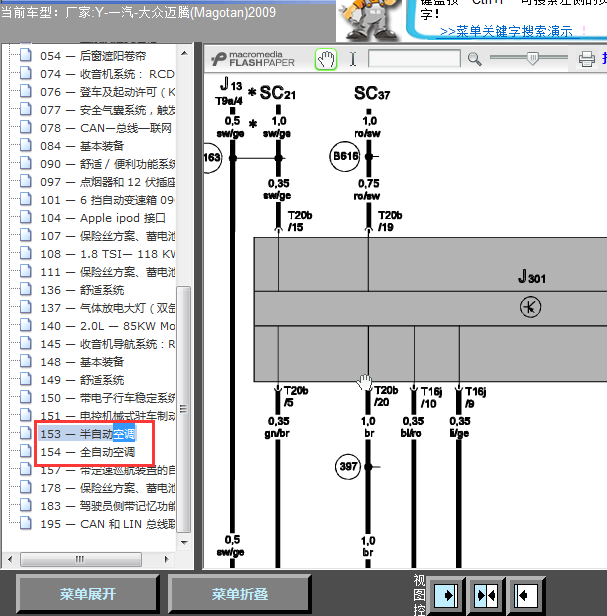This screenshot has width=607, height=616.
Task: Click the left-arrow view control button
Action: [526, 596]
